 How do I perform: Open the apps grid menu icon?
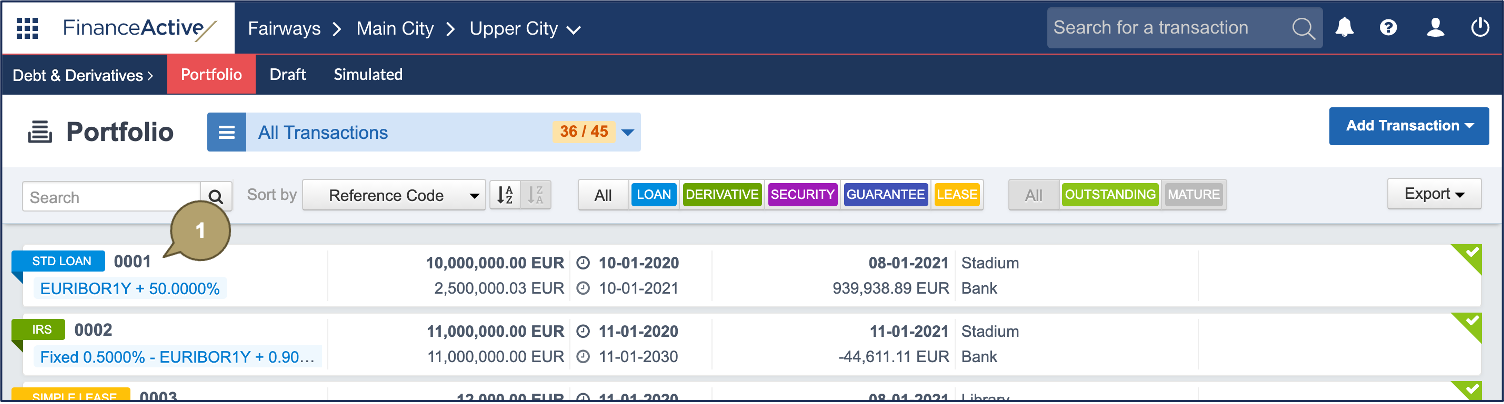(x=27, y=28)
